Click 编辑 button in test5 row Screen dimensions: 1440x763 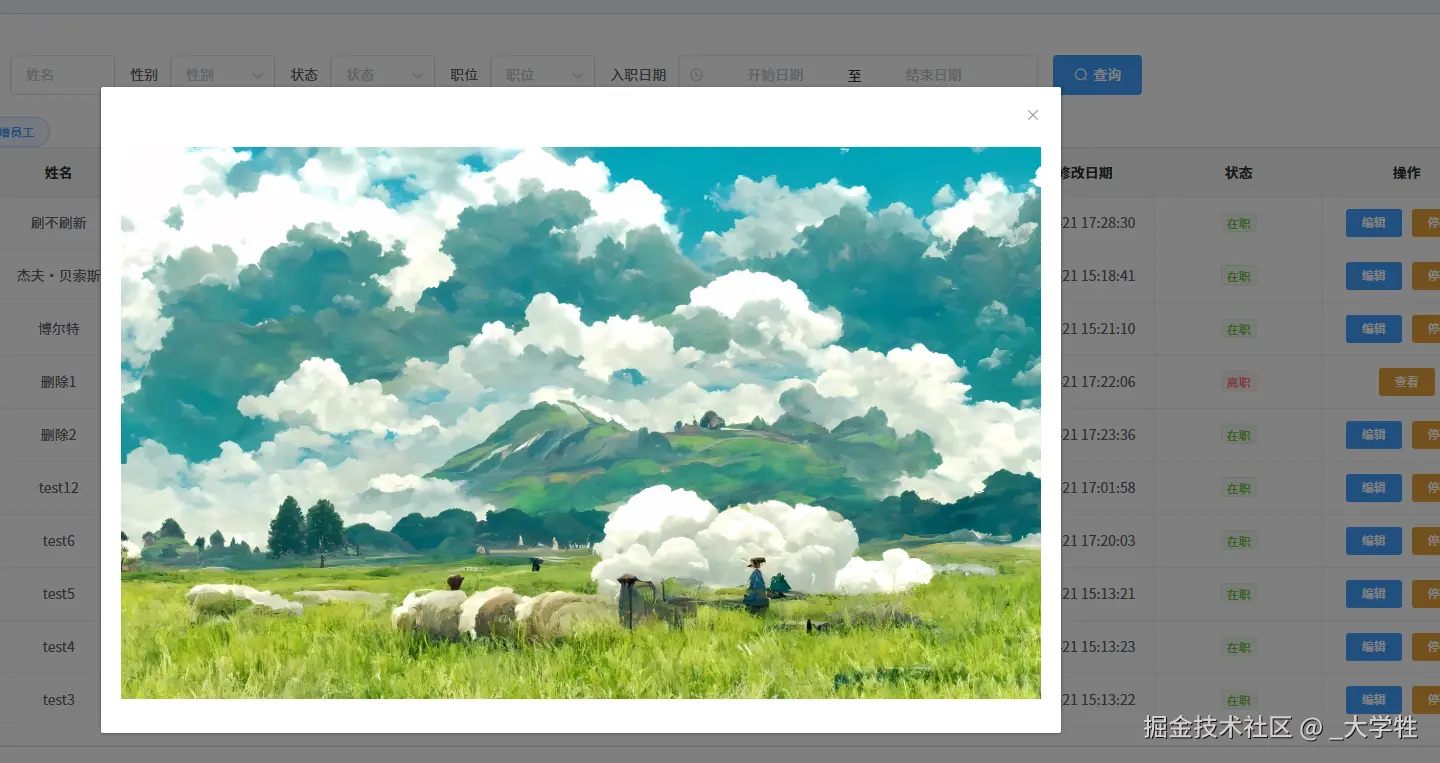[1374, 594]
